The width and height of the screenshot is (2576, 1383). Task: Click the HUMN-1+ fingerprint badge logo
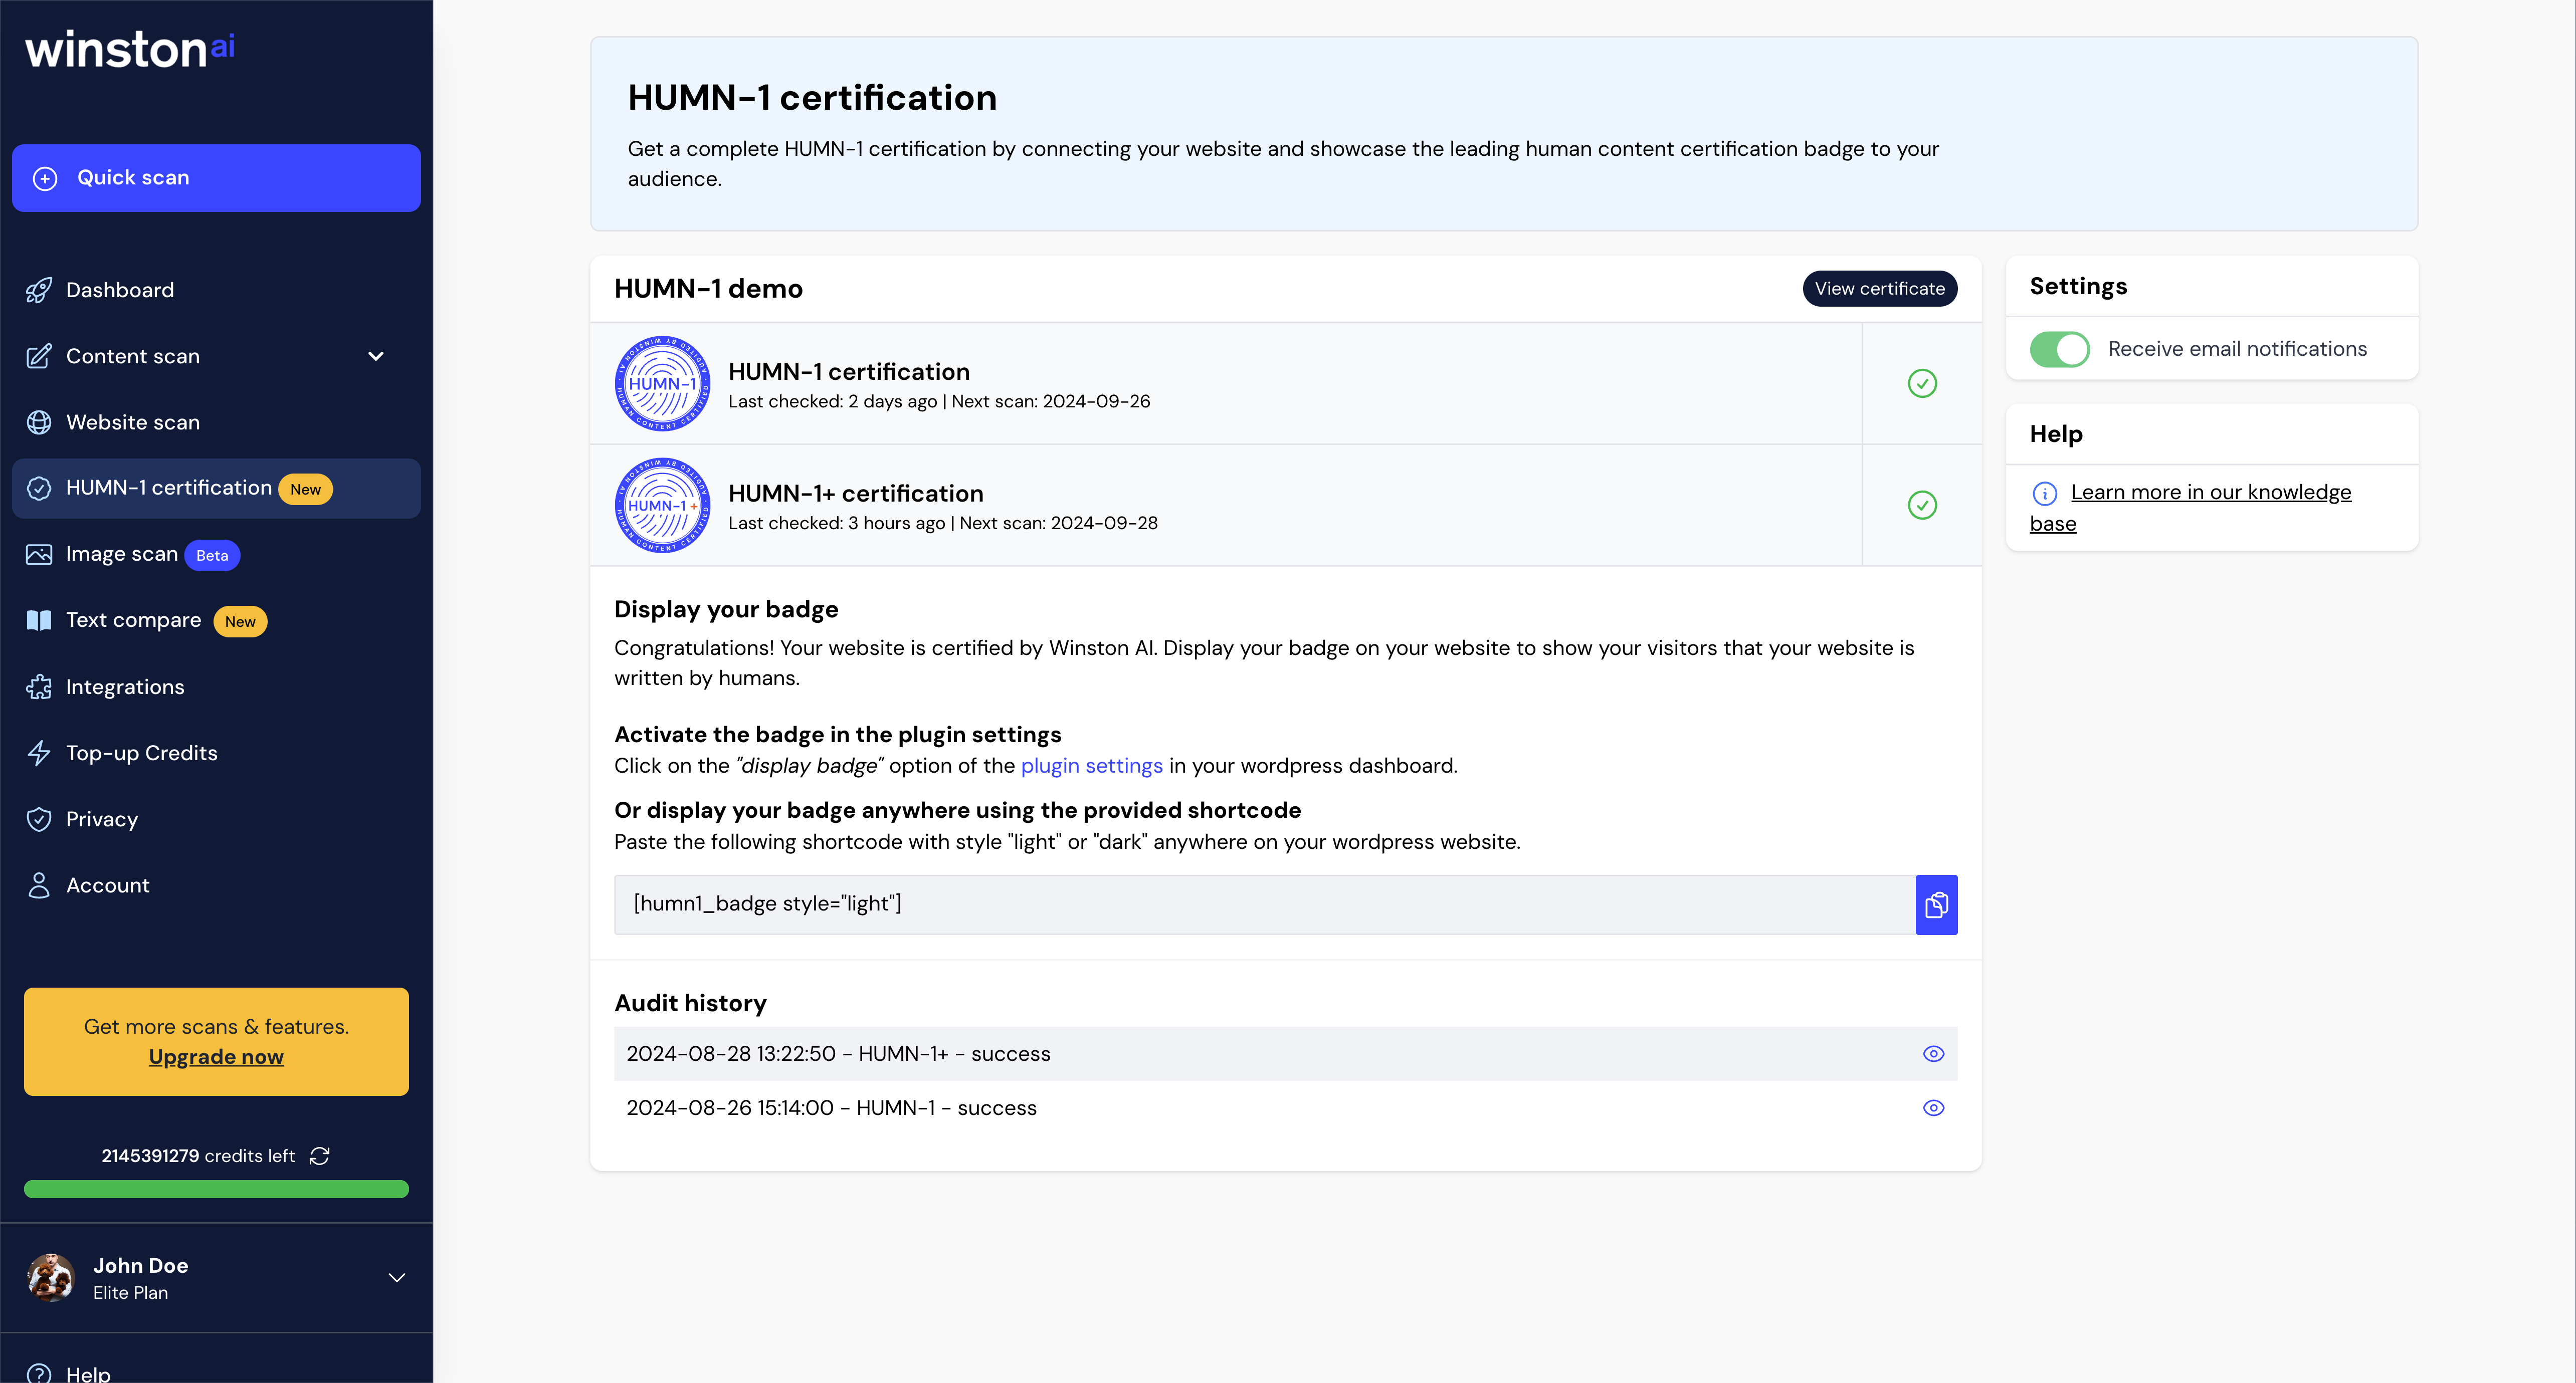tap(662, 505)
